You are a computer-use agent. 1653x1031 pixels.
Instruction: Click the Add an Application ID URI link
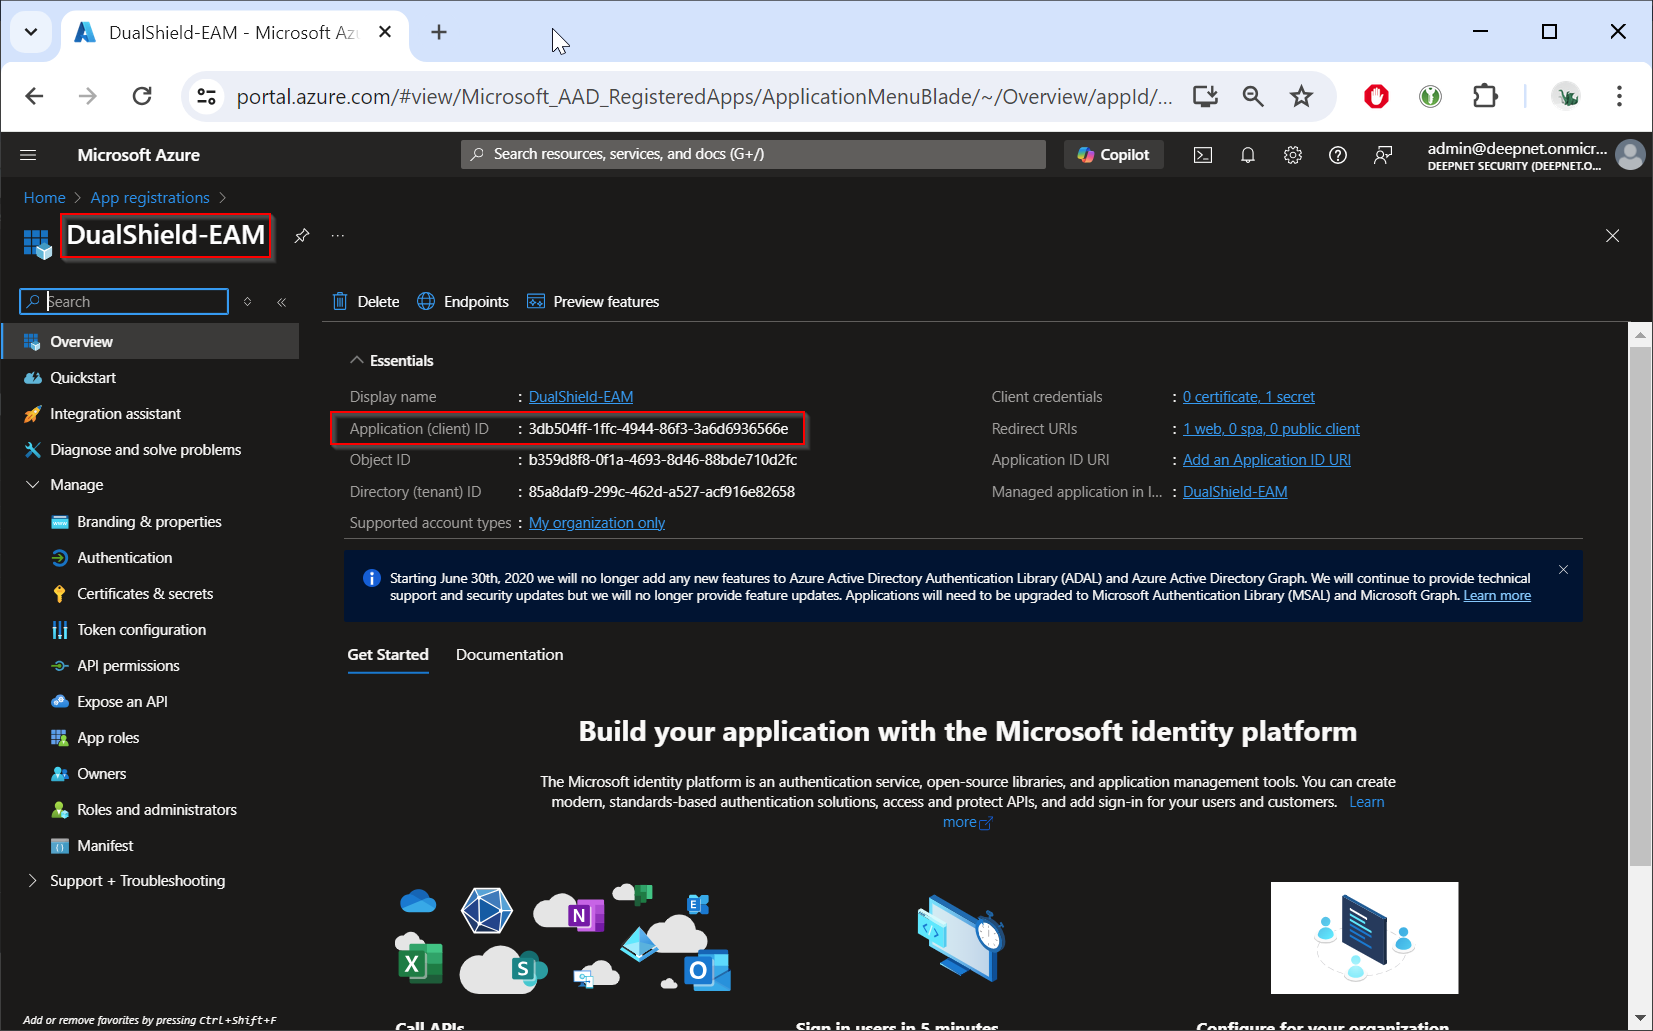click(1266, 460)
